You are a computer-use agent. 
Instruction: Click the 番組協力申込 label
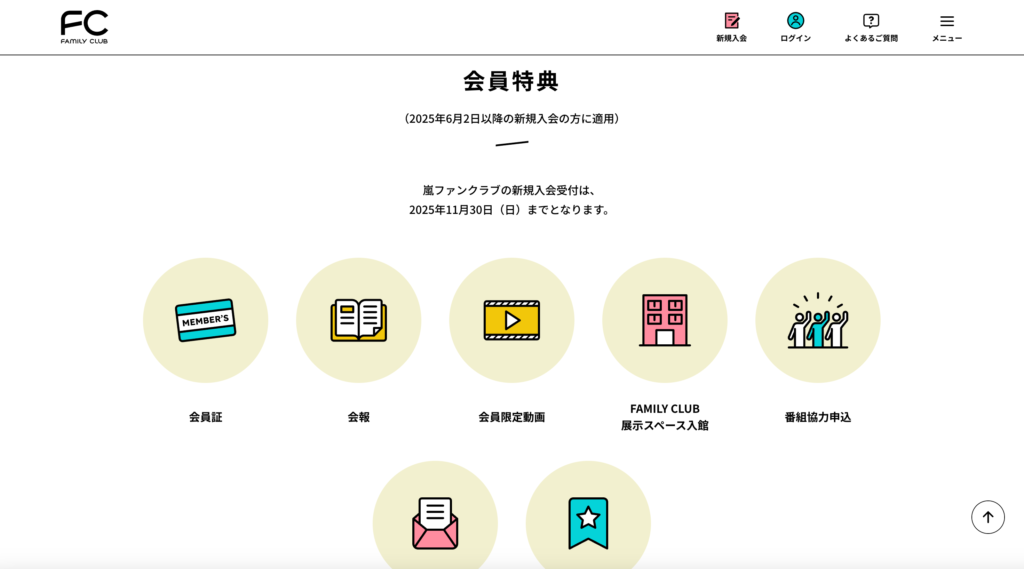coord(818,417)
